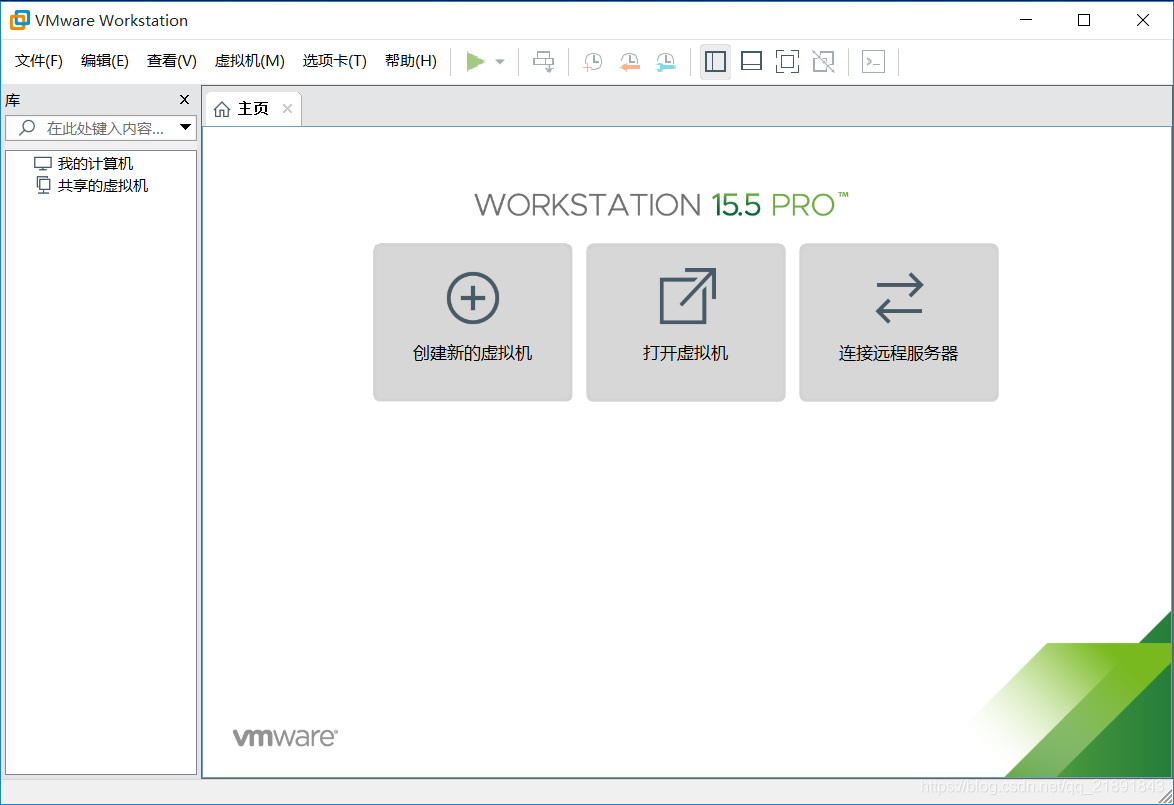The width and height of the screenshot is (1174, 805).
Task: Toggle the library sidebar view icon
Action: click(x=715, y=61)
